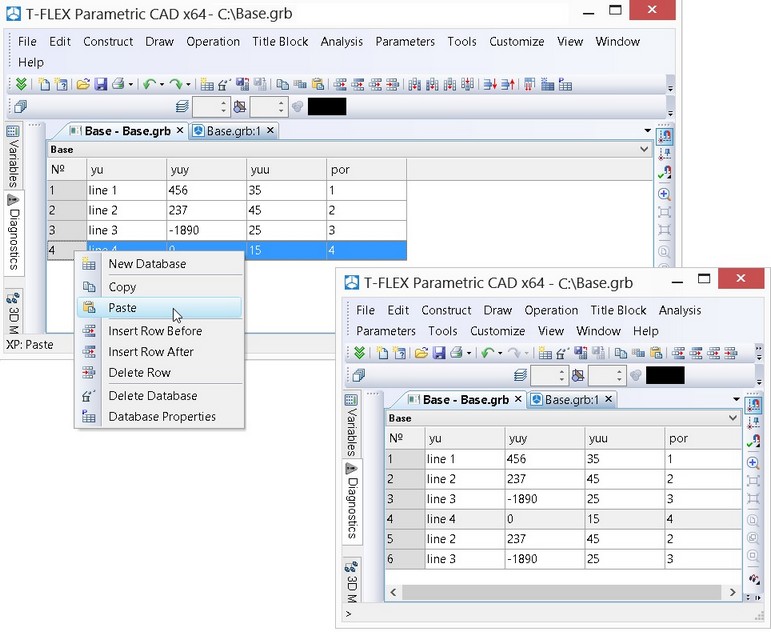Open the Title Block menu in the front window
The width and height of the screenshot is (771, 632).
618,310
